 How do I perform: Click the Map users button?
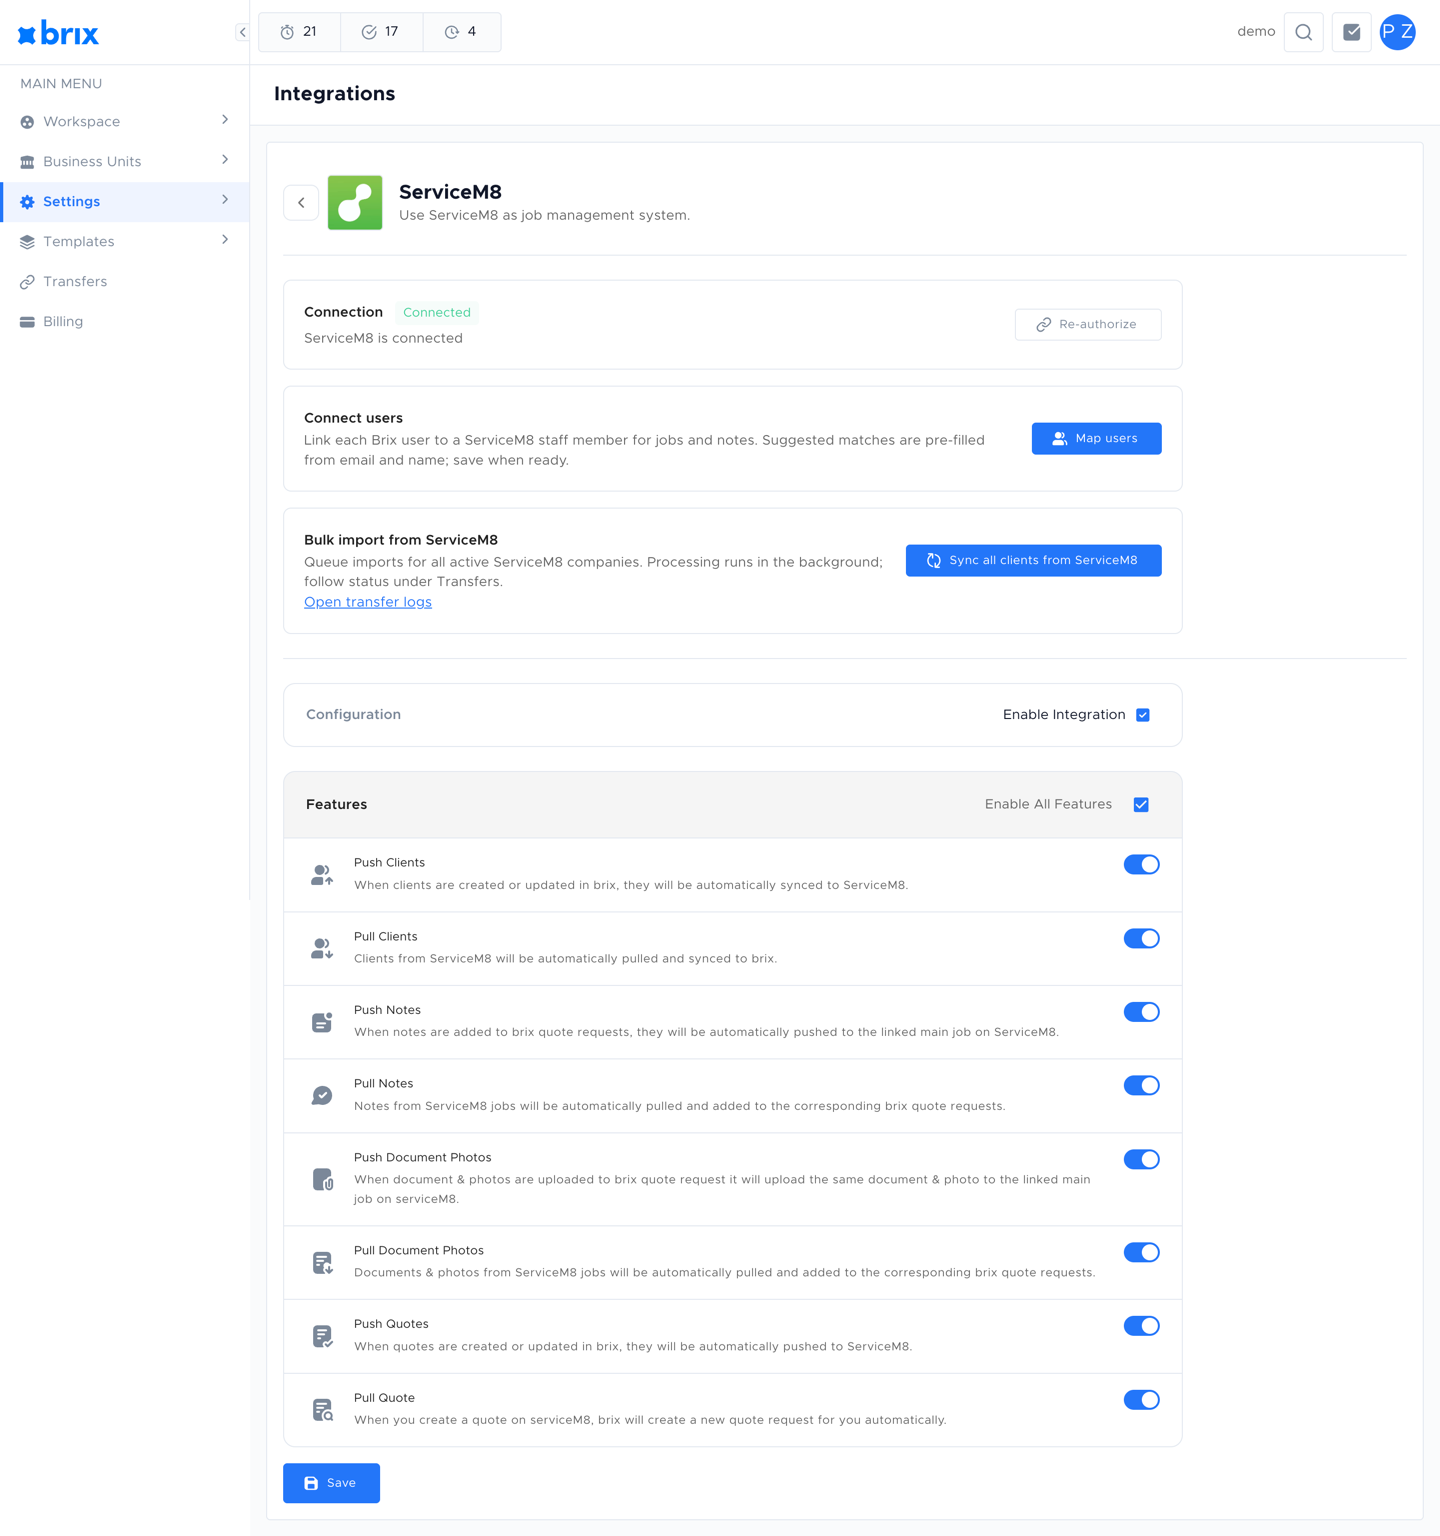click(1097, 439)
